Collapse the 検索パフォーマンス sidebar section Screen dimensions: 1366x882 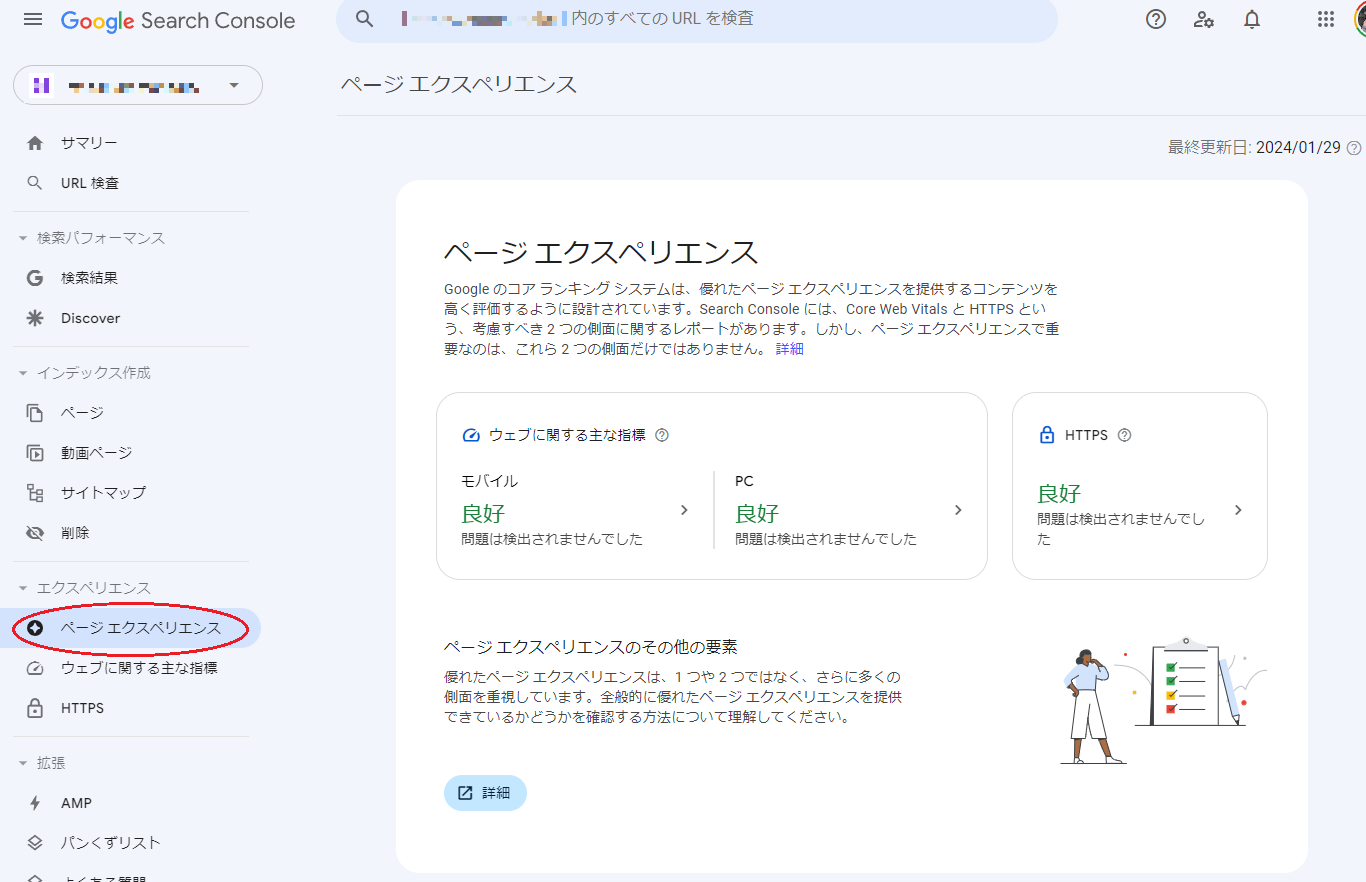[24, 237]
